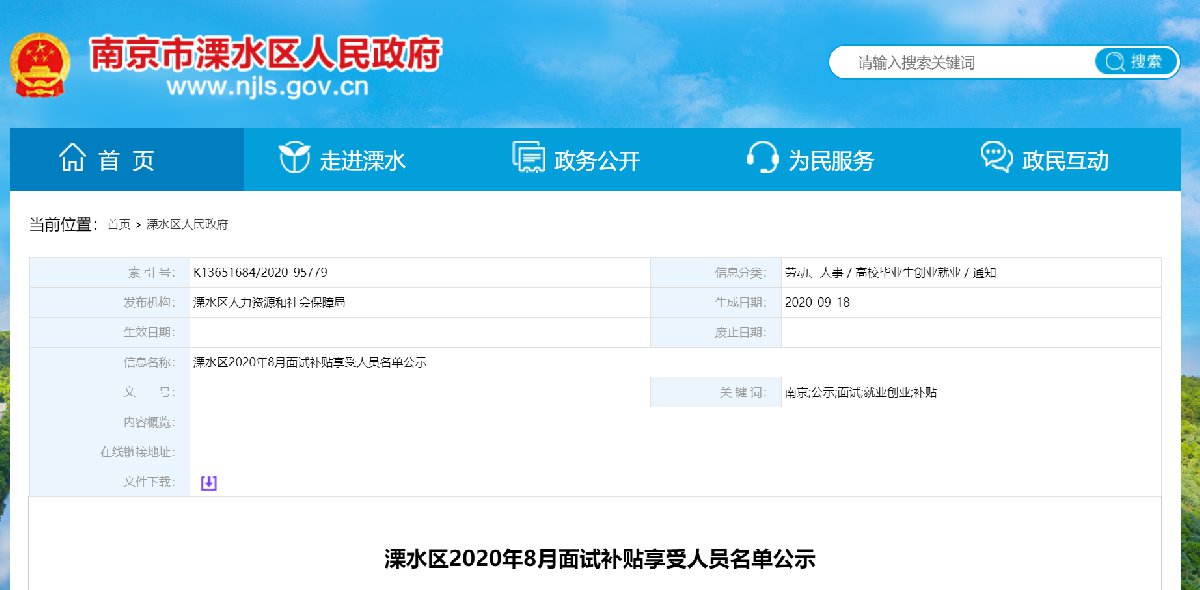Click the headset icon beside 为民服务
This screenshot has height=590, width=1200.
[x=762, y=159]
